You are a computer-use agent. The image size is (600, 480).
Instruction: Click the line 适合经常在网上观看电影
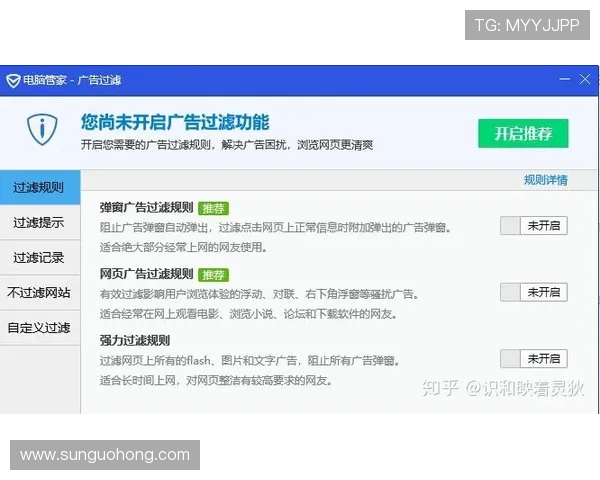point(249,314)
